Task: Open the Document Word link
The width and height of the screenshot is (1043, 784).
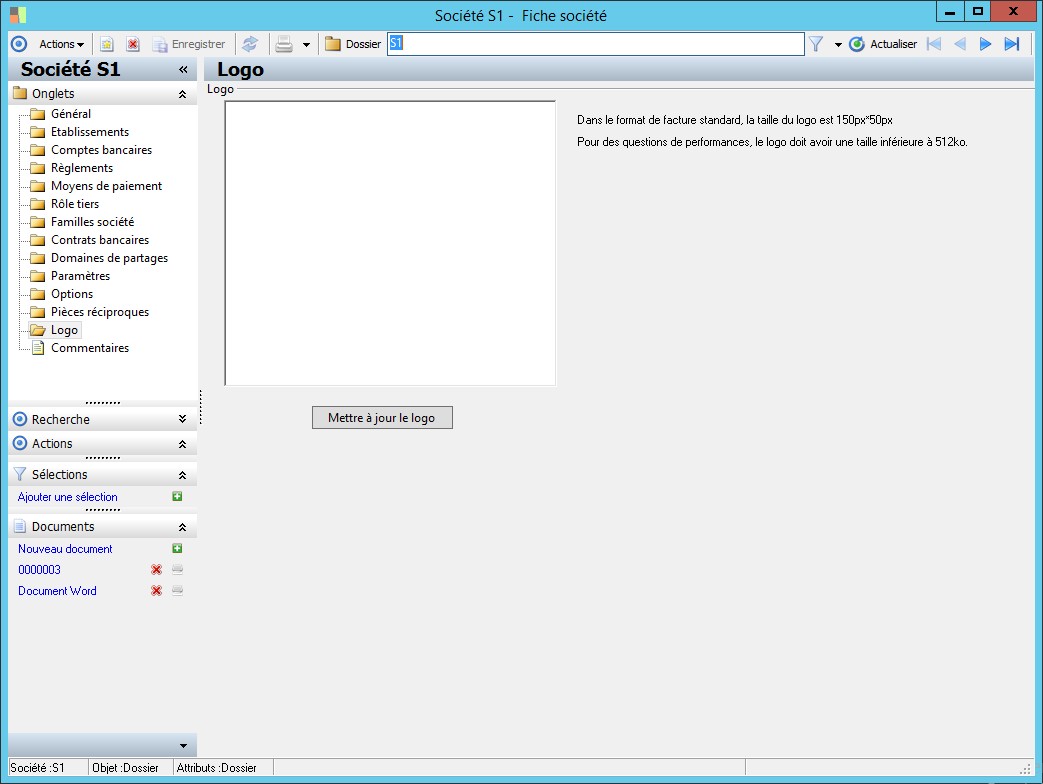Action: (x=57, y=590)
